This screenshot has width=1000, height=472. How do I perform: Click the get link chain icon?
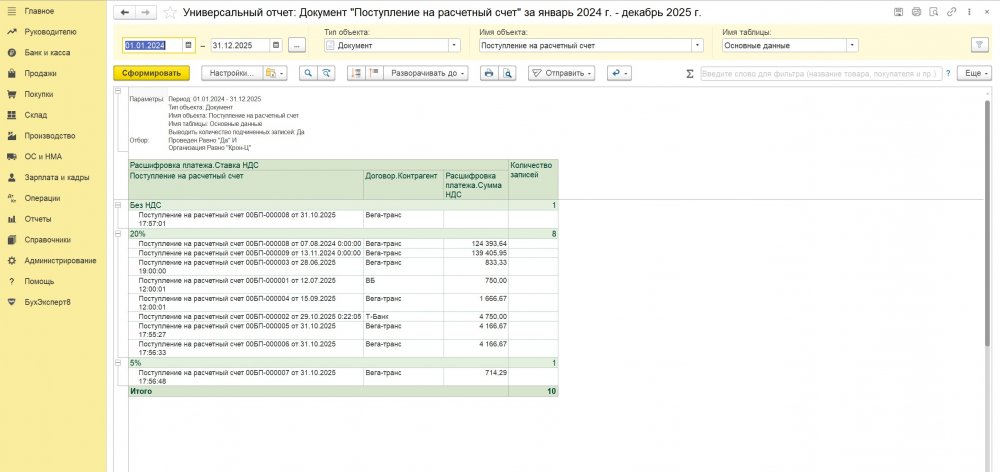click(x=952, y=11)
